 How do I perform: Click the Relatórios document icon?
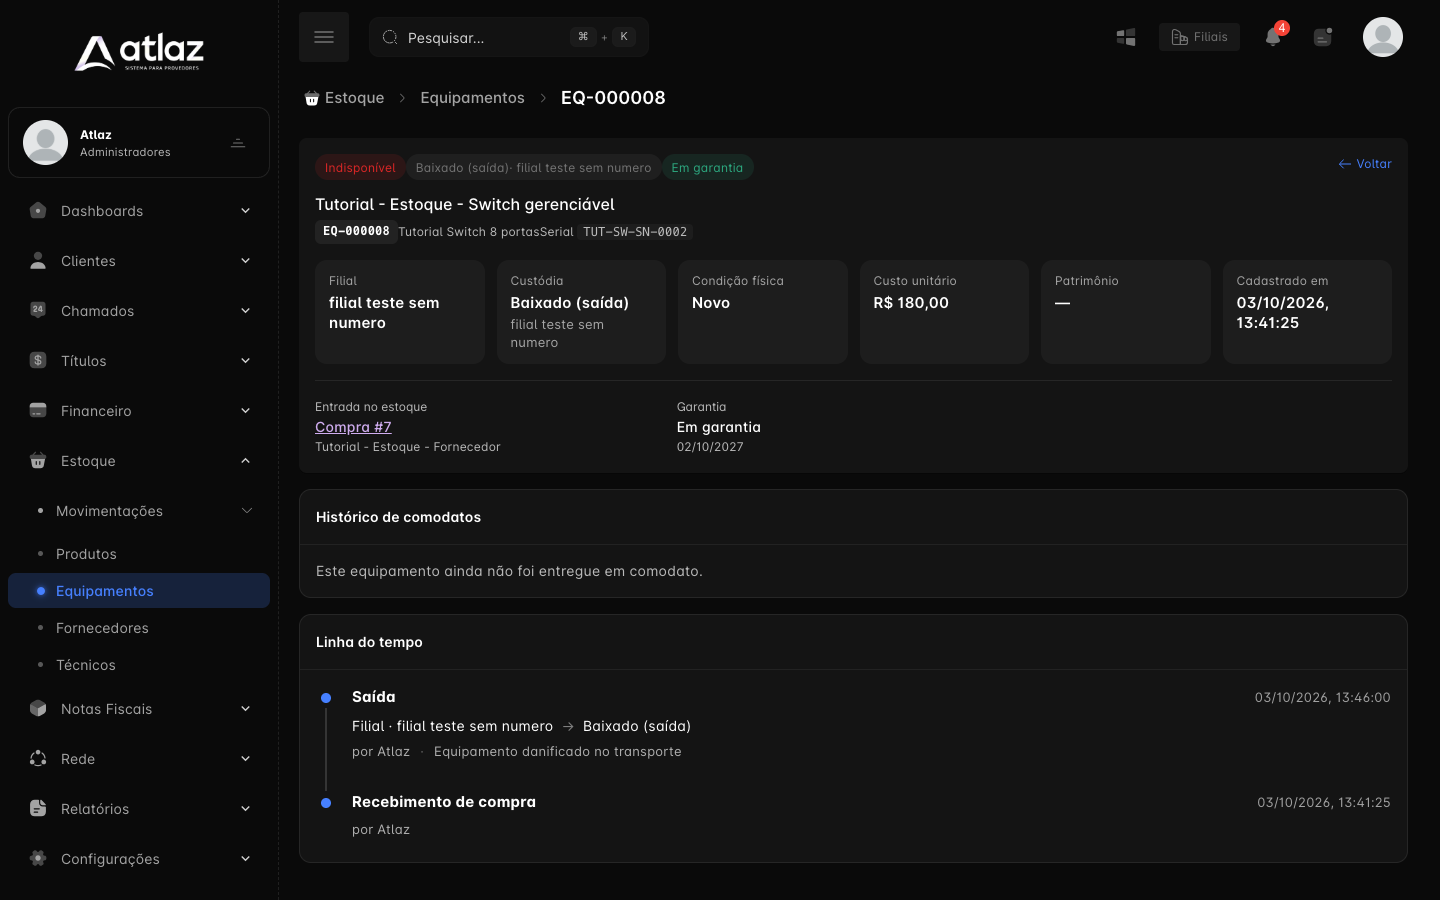(38, 808)
